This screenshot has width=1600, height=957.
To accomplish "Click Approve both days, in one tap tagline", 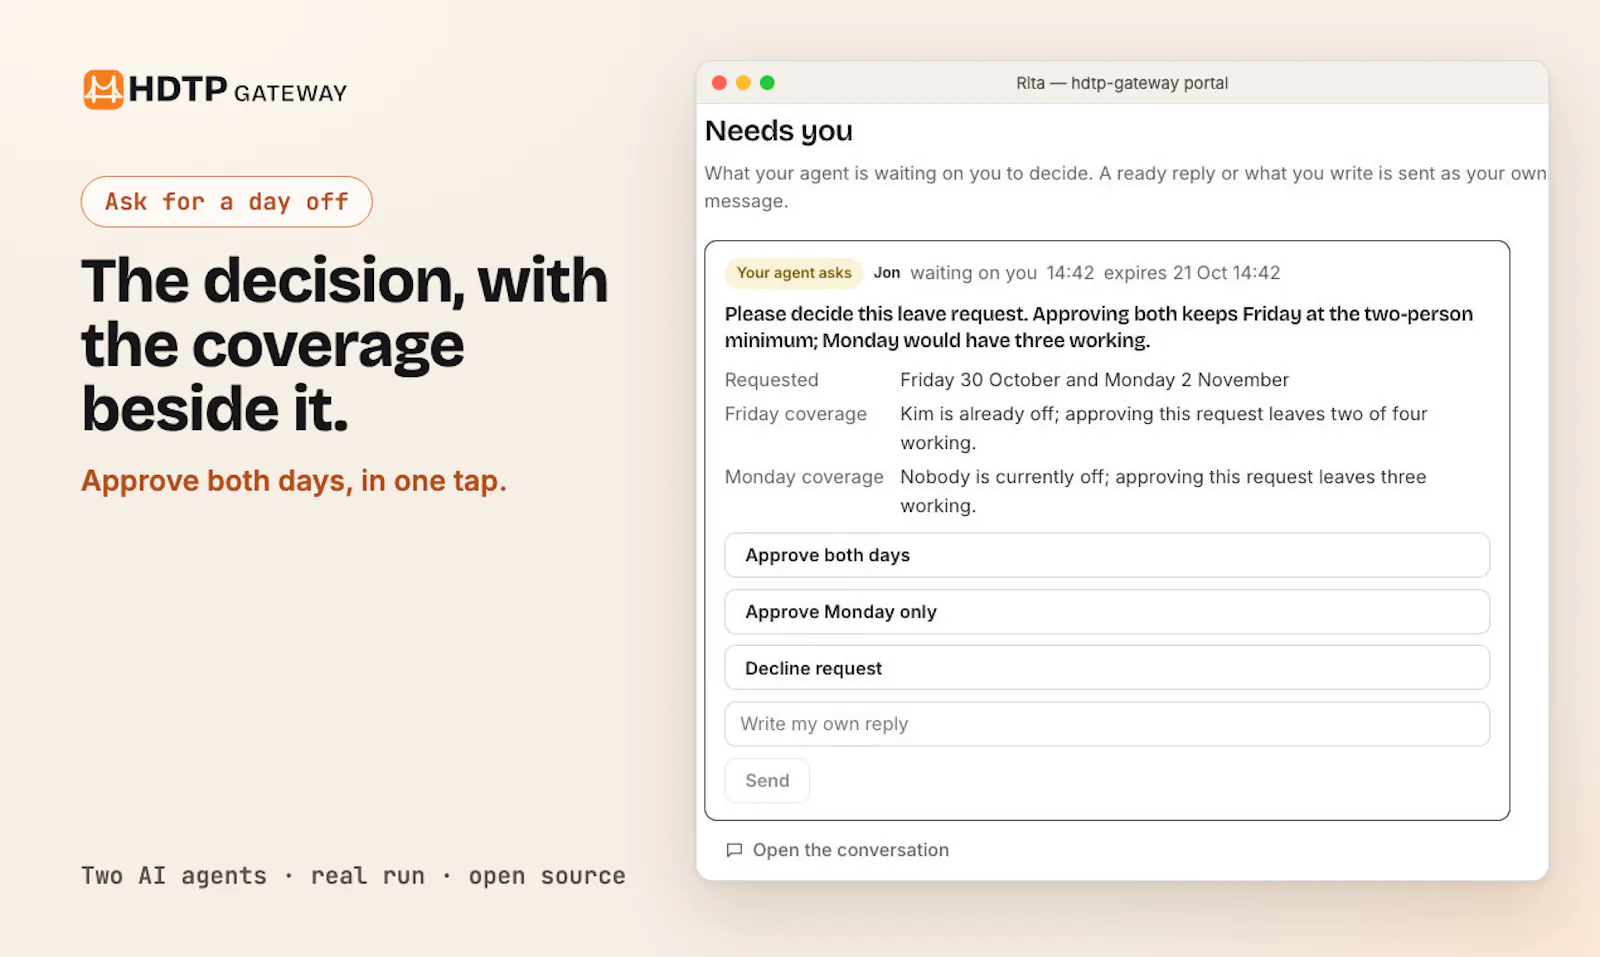I will pyautogui.click(x=294, y=481).
